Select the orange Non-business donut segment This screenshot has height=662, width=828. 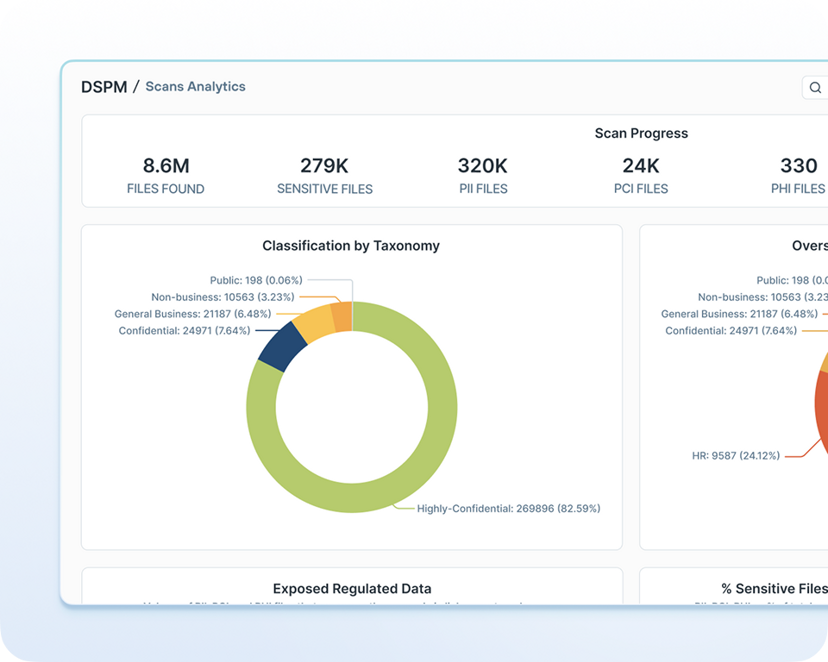coord(342,317)
